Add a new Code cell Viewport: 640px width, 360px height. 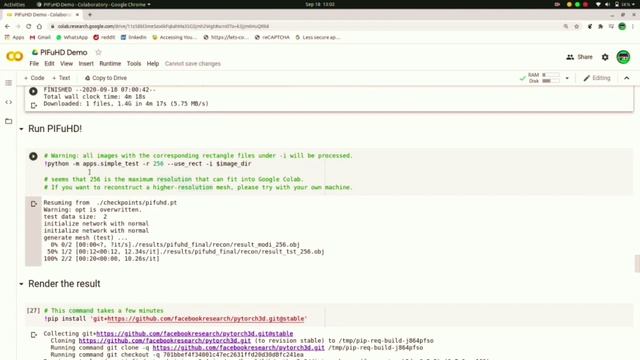[34, 78]
